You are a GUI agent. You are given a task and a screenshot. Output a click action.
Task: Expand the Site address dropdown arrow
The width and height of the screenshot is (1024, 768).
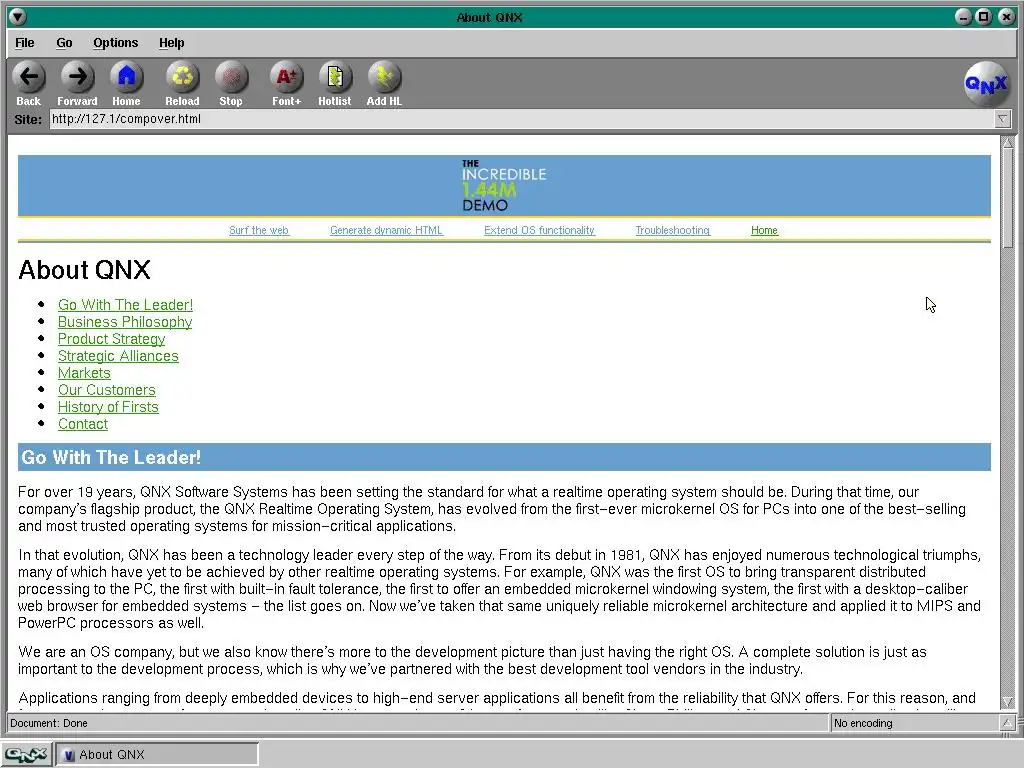[x=1002, y=119]
